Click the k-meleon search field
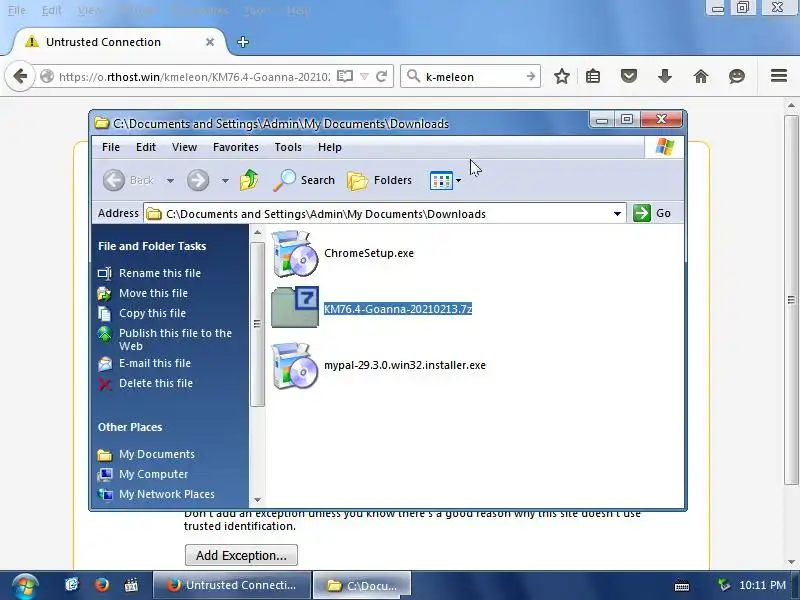Image resolution: width=800 pixels, height=600 pixels. click(x=472, y=77)
